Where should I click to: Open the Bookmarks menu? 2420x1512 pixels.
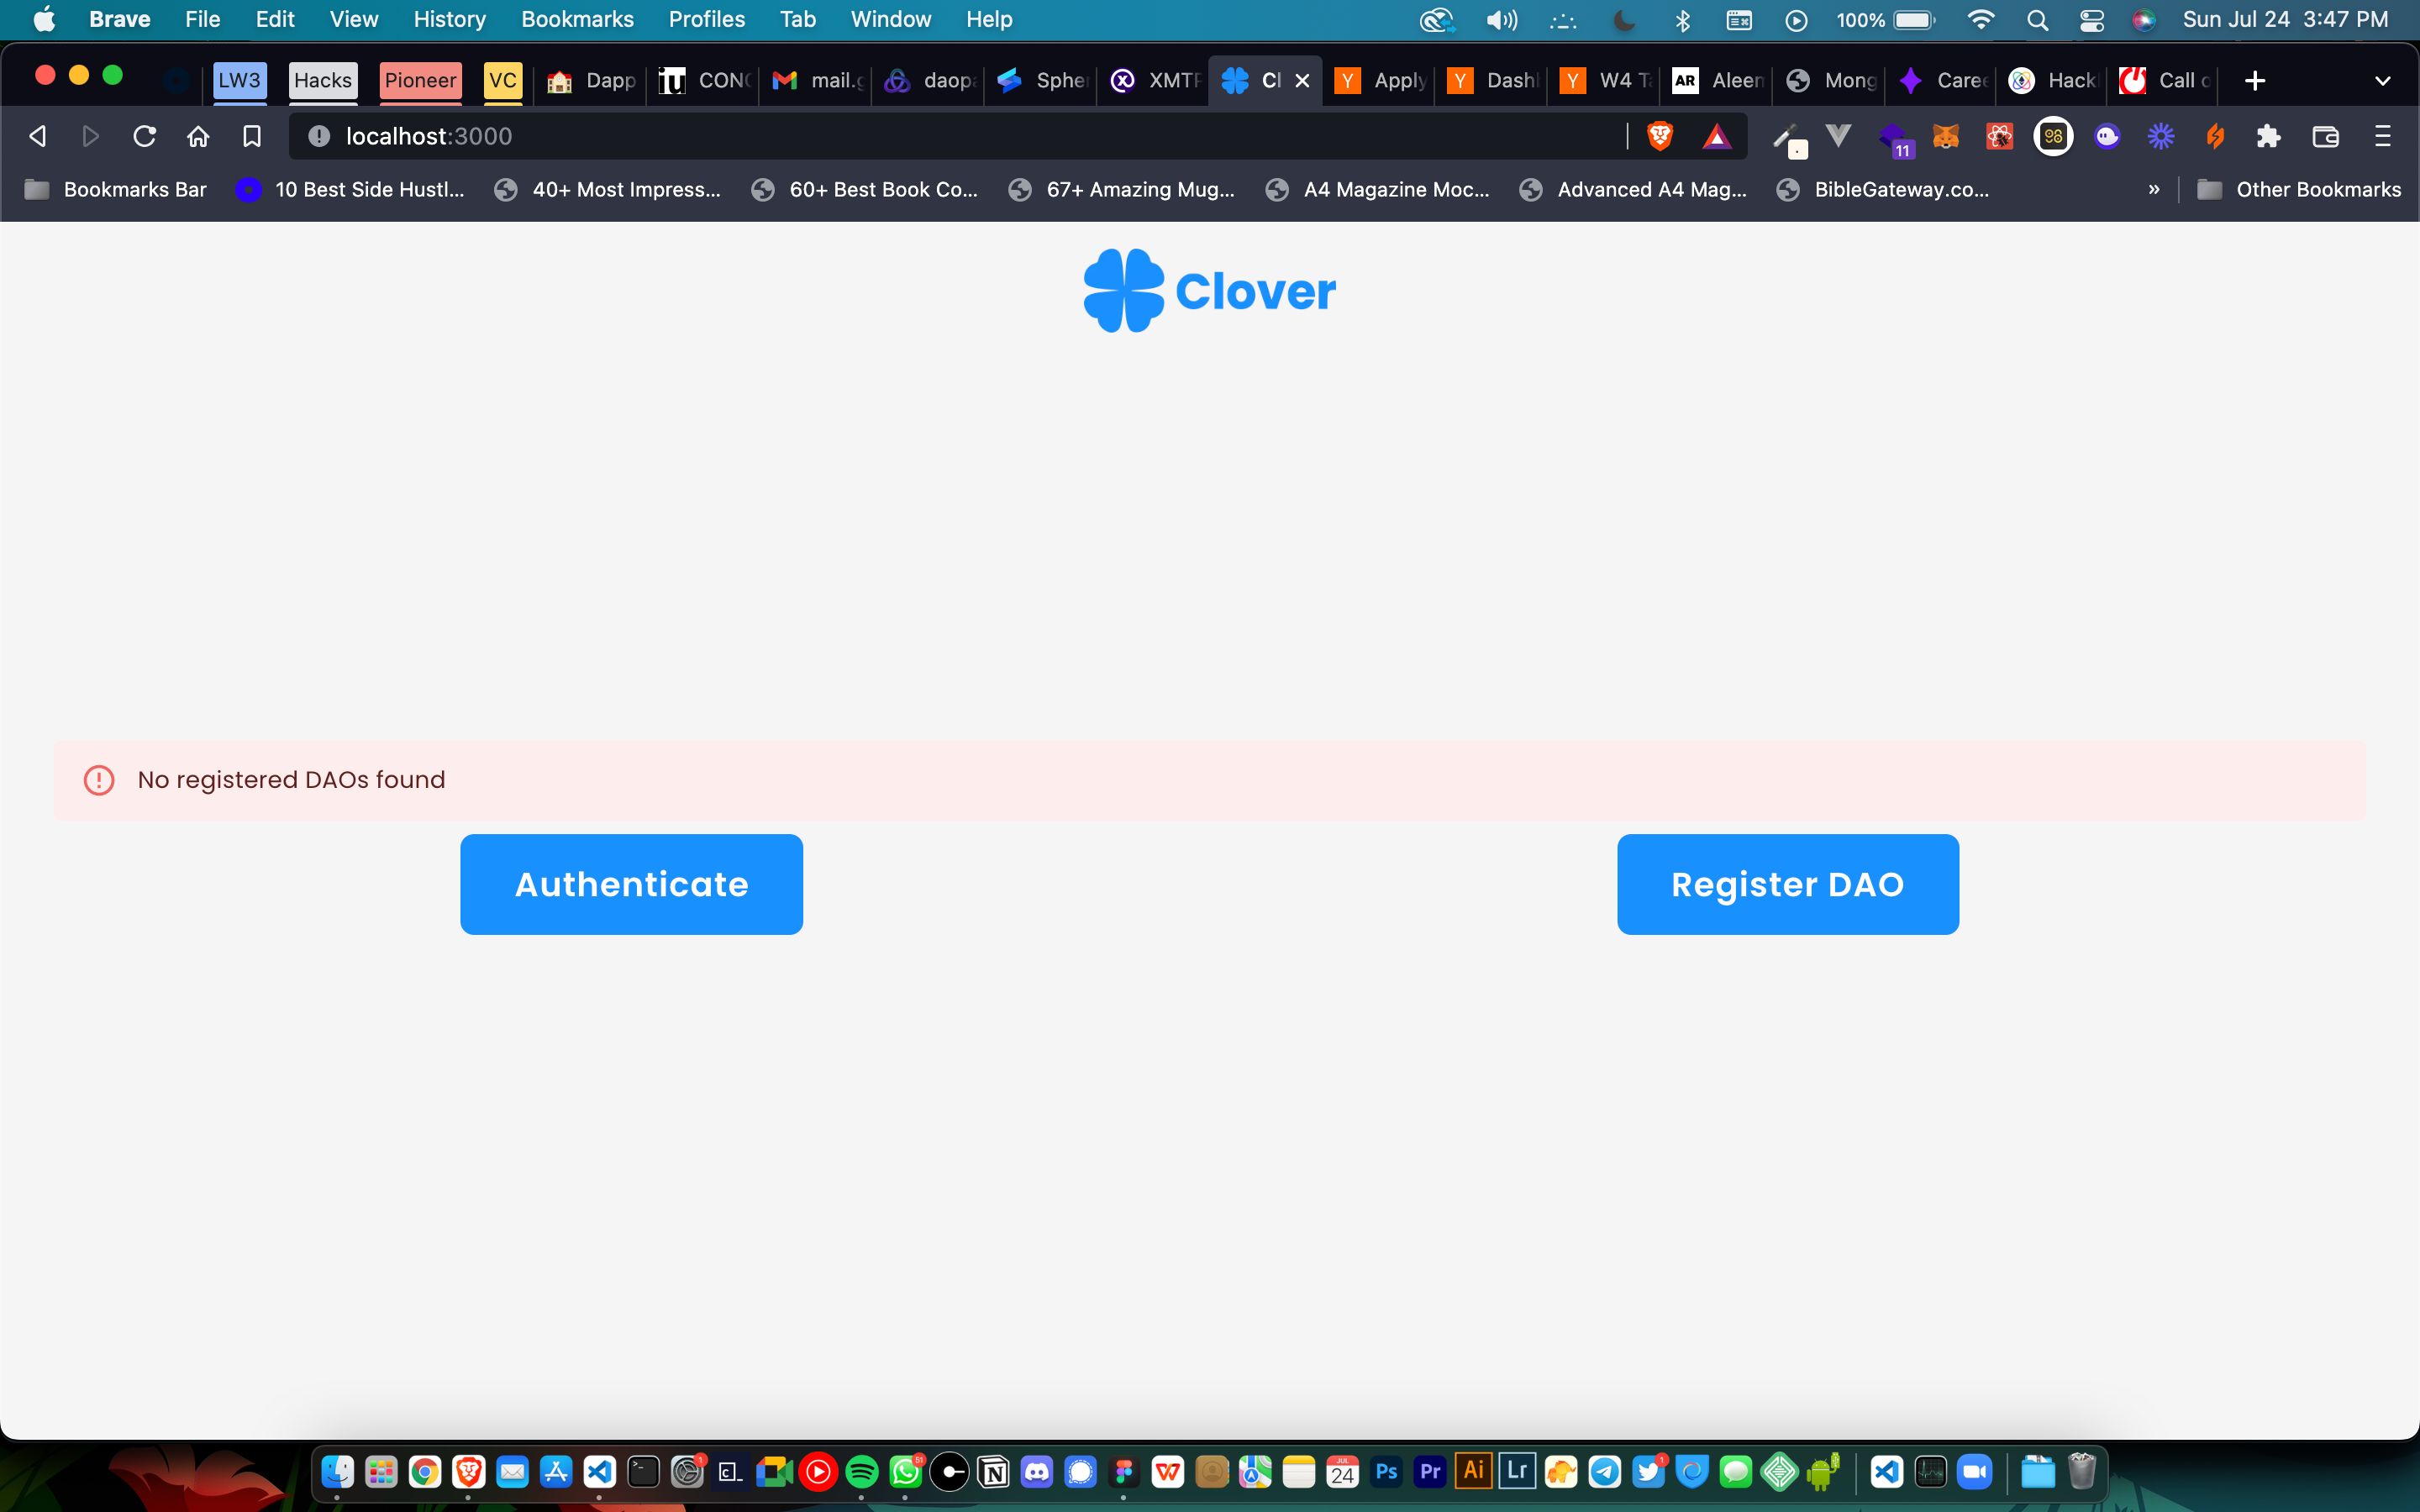point(577,19)
